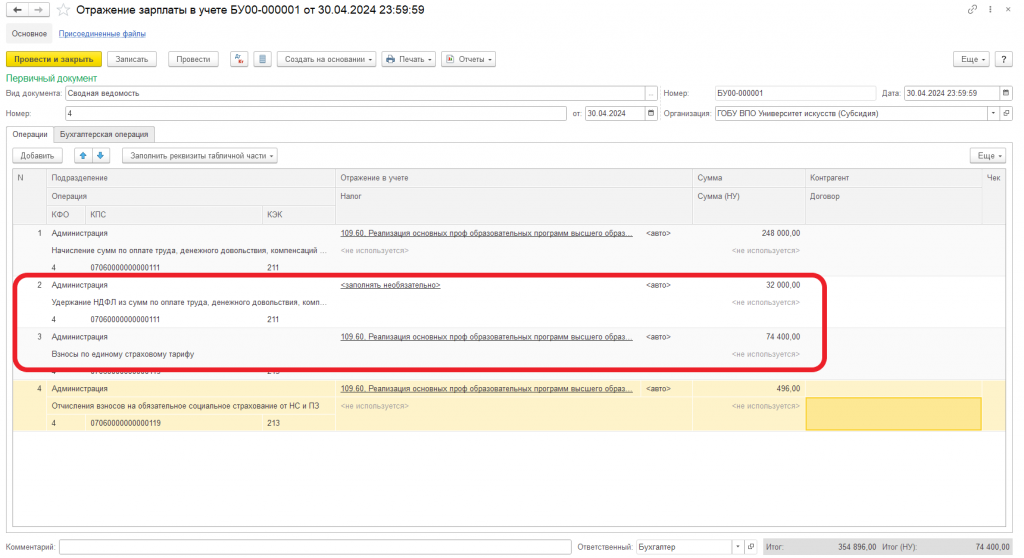Image resolution: width=1024 pixels, height=558 pixels.
Task: Click Провести и закрыть button
Action: tap(54, 59)
